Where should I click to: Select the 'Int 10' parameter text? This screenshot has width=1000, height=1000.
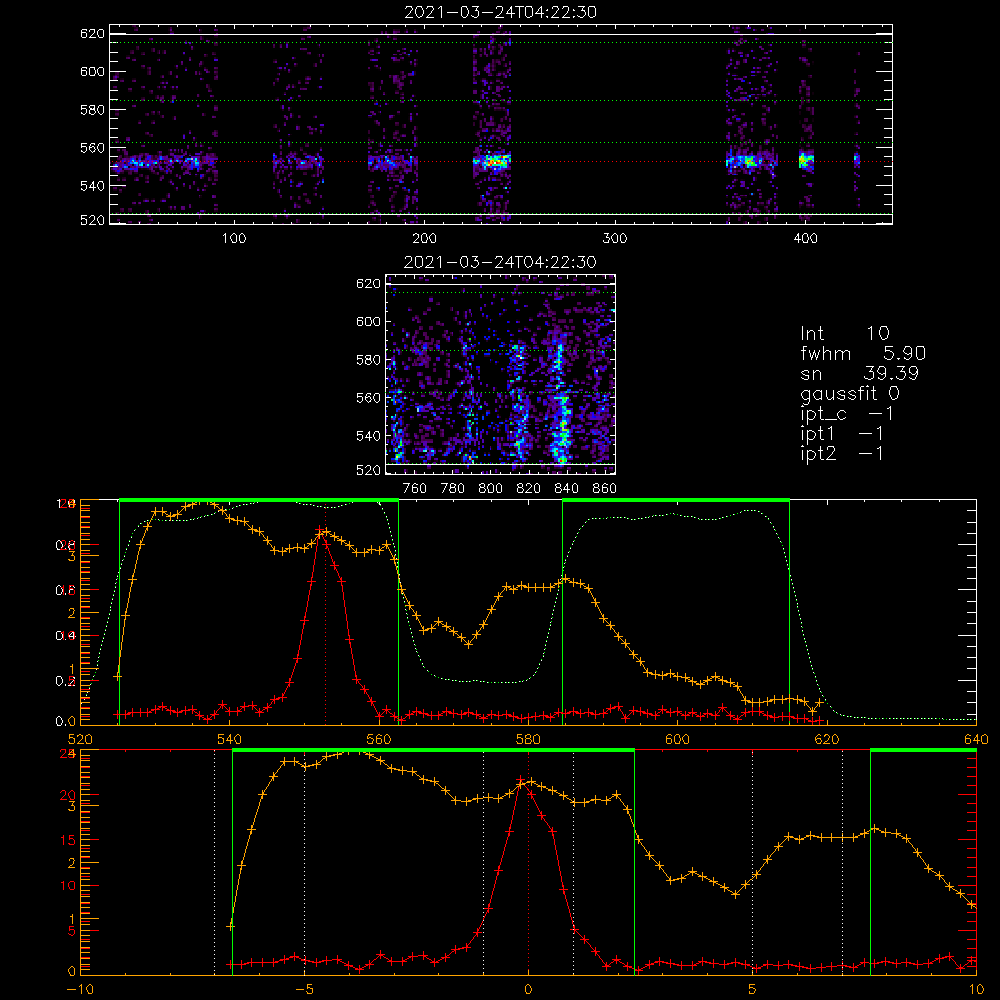coord(844,334)
